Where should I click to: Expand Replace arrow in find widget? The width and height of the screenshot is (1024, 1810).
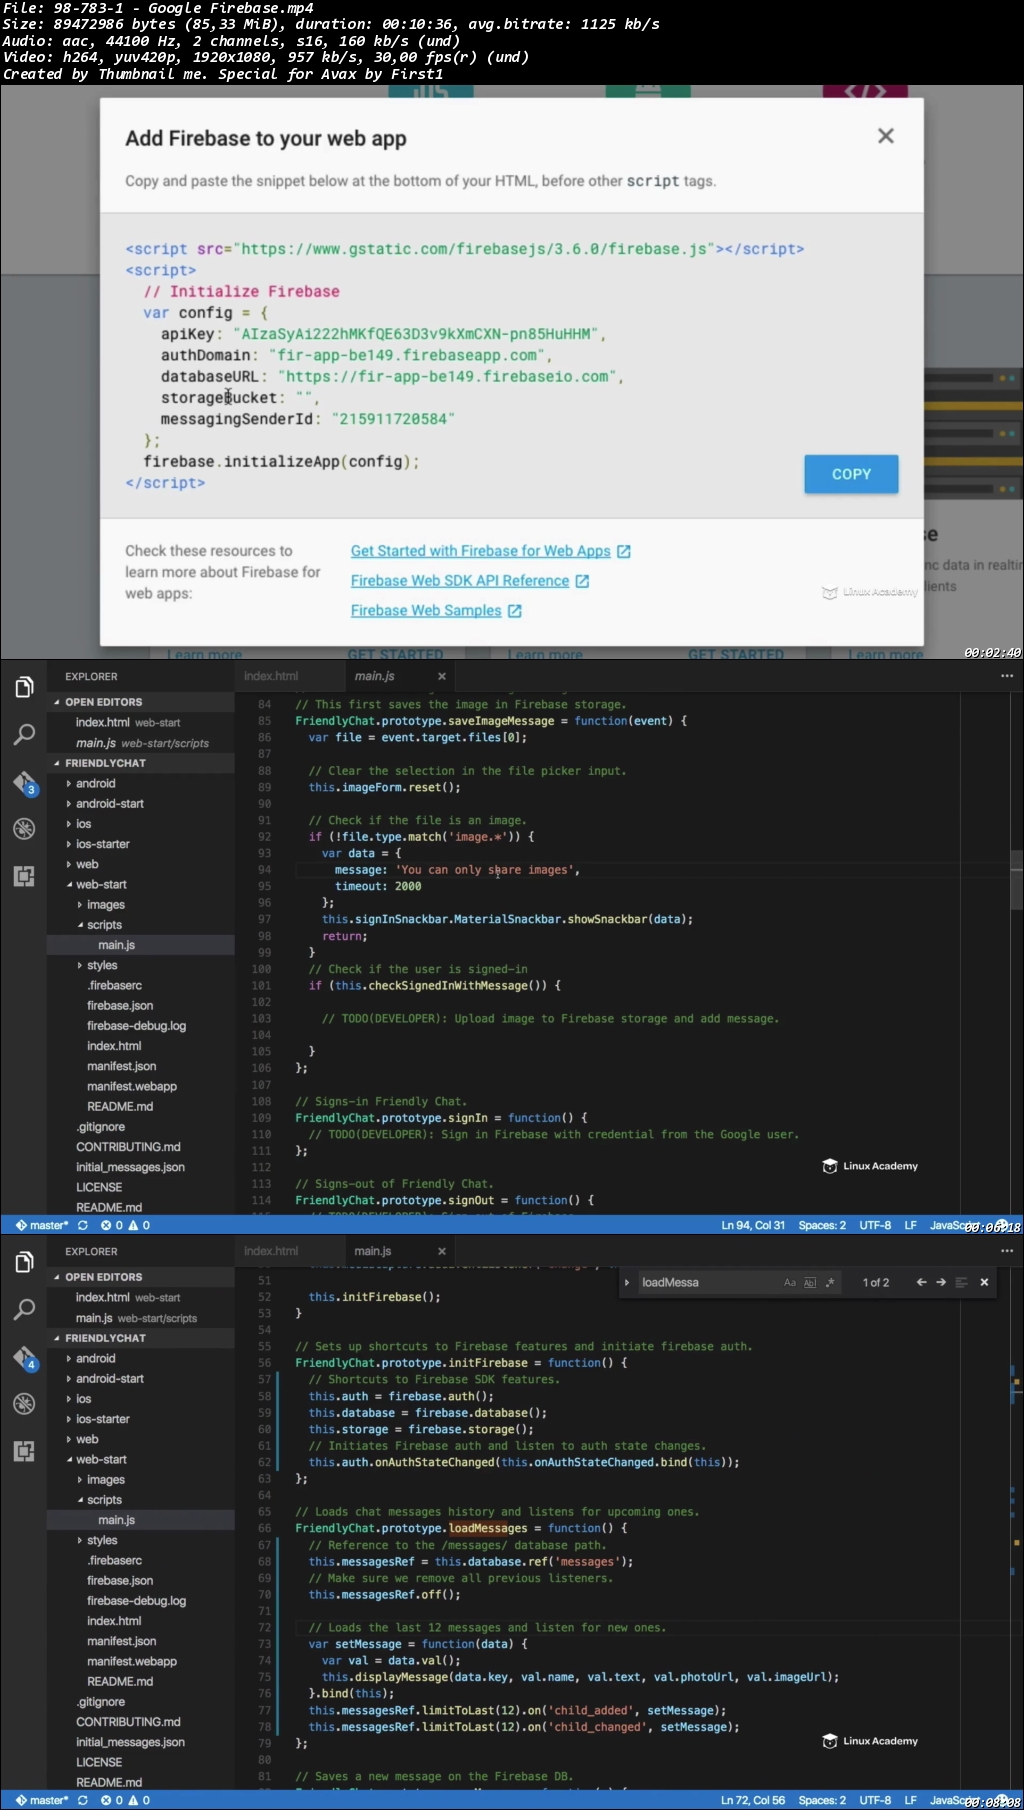pyautogui.click(x=627, y=1282)
